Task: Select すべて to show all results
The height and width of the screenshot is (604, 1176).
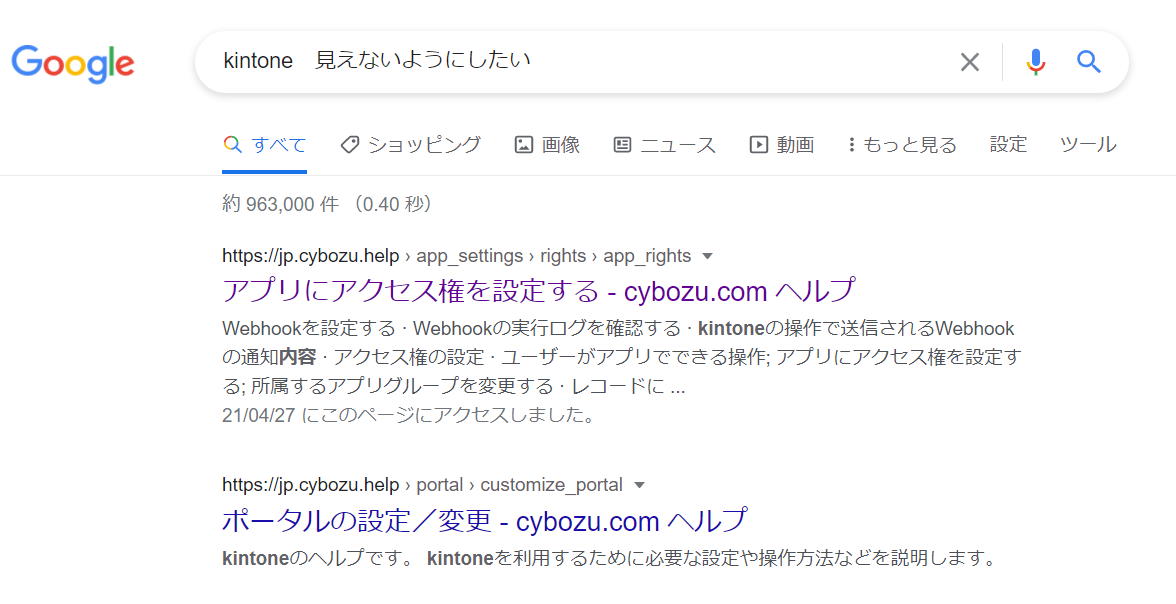Action: tap(266, 144)
